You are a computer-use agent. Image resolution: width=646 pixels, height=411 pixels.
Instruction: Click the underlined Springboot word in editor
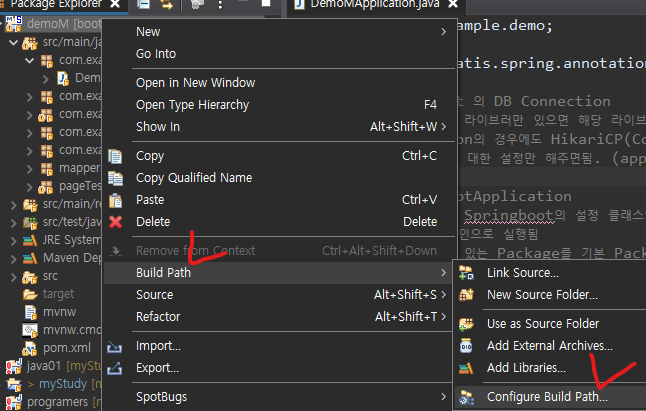[x=509, y=215]
